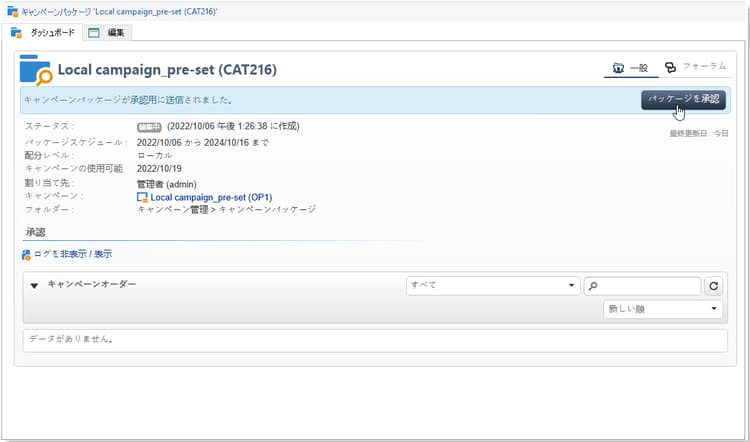Select the date 2022/10/19
Image resolution: width=750 pixels, height=442 pixels.
point(159,168)
